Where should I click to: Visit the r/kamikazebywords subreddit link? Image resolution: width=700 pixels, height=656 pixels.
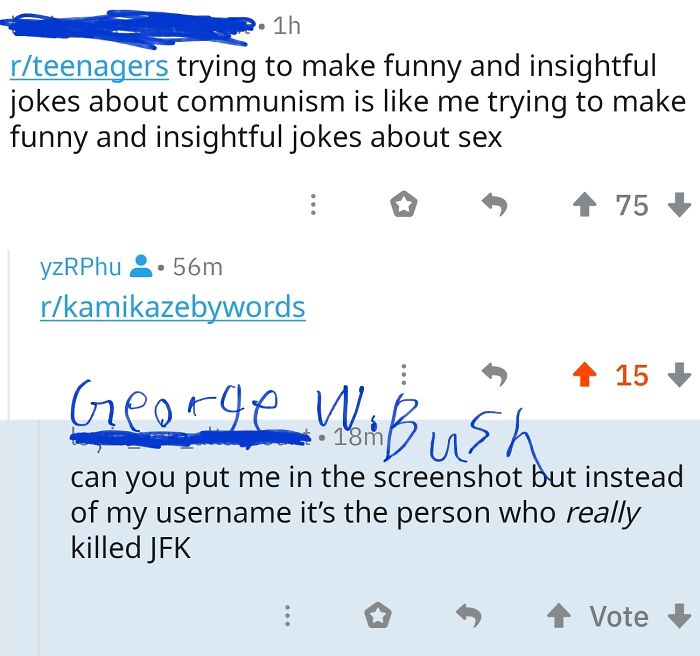[172, 307]
